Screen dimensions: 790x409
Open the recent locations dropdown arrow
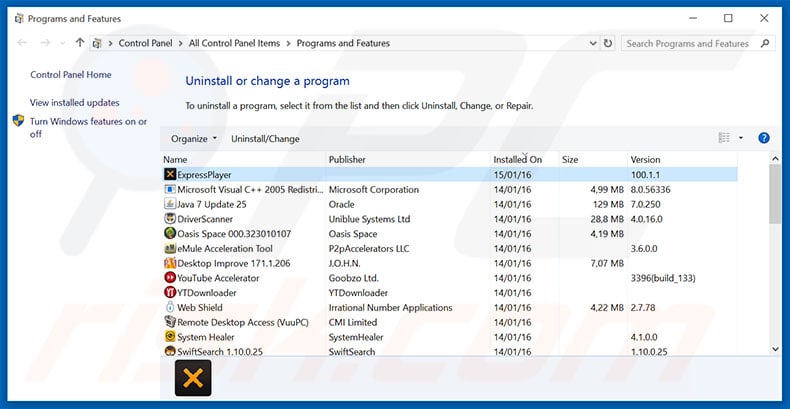(62, 43)
